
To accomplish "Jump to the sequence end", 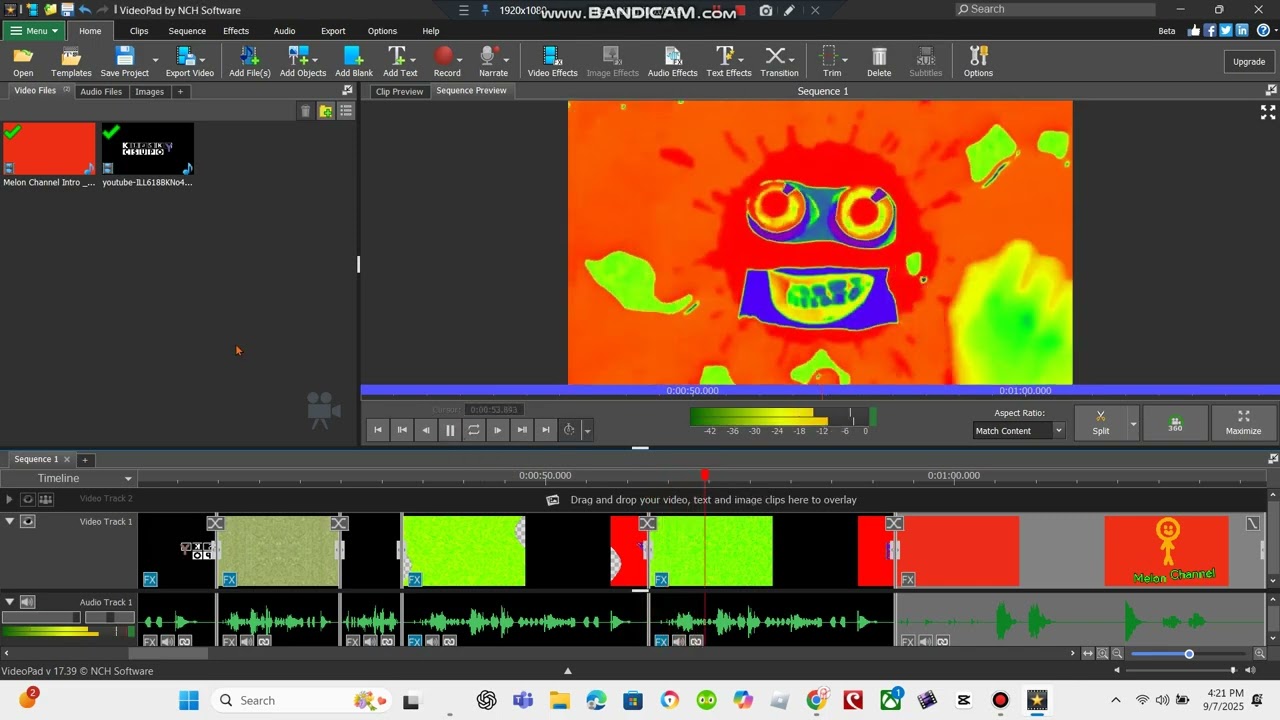I will coord(545,430).
